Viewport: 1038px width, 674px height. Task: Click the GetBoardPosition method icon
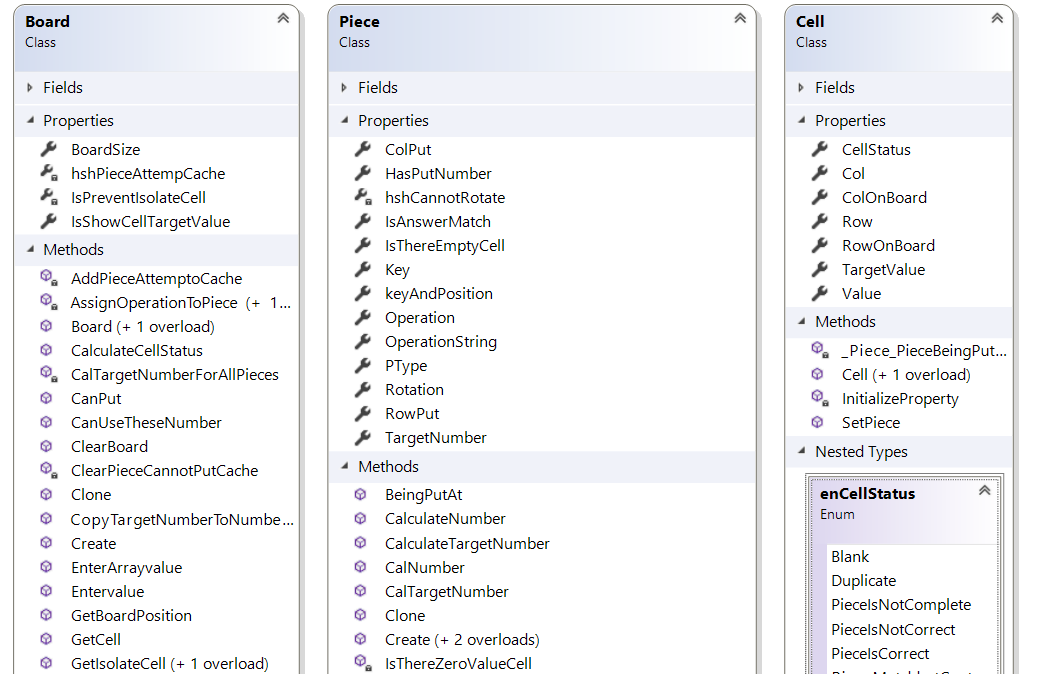(46, 615)
